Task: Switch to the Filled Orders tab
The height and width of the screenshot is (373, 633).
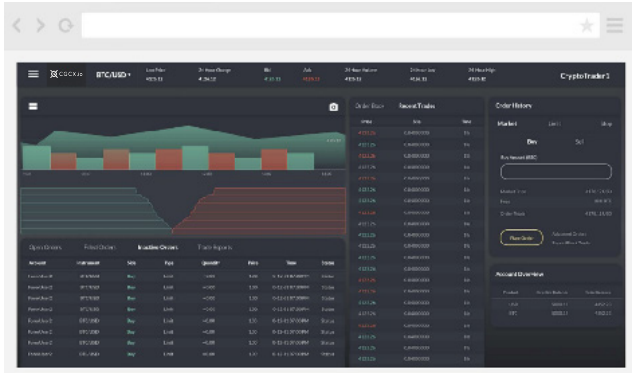Action: (x=100, y=247)
